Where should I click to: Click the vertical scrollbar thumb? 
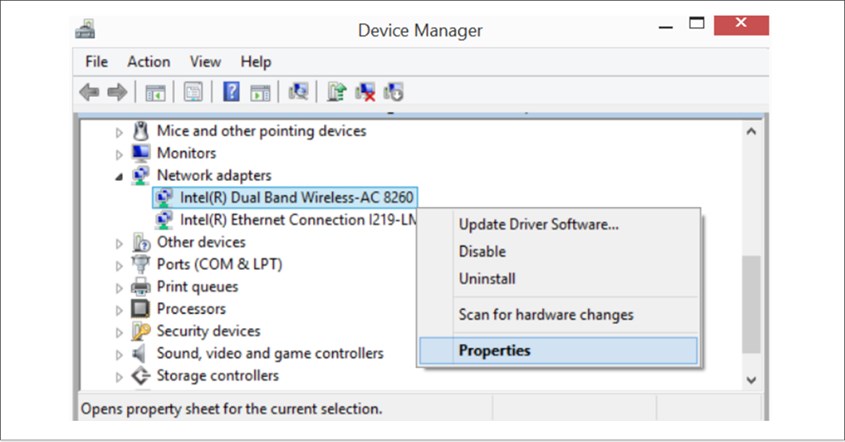tap(751, 305)
